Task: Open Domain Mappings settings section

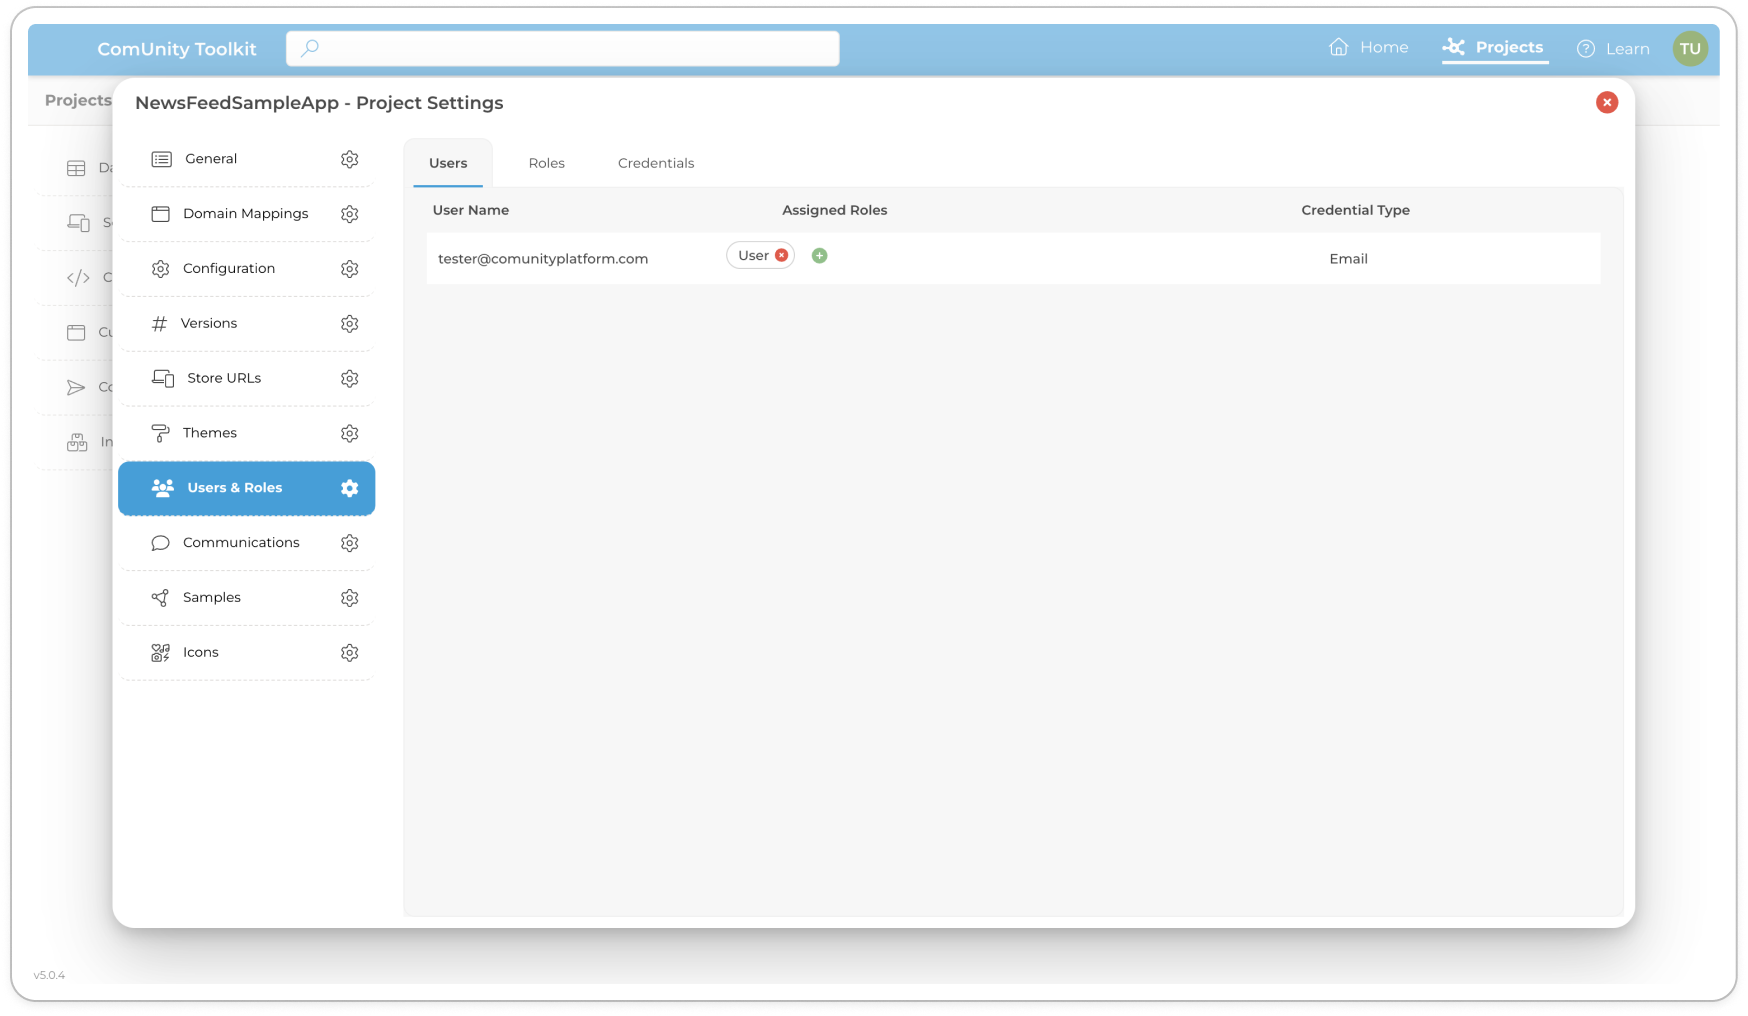Action: click(x=245, y=214)
